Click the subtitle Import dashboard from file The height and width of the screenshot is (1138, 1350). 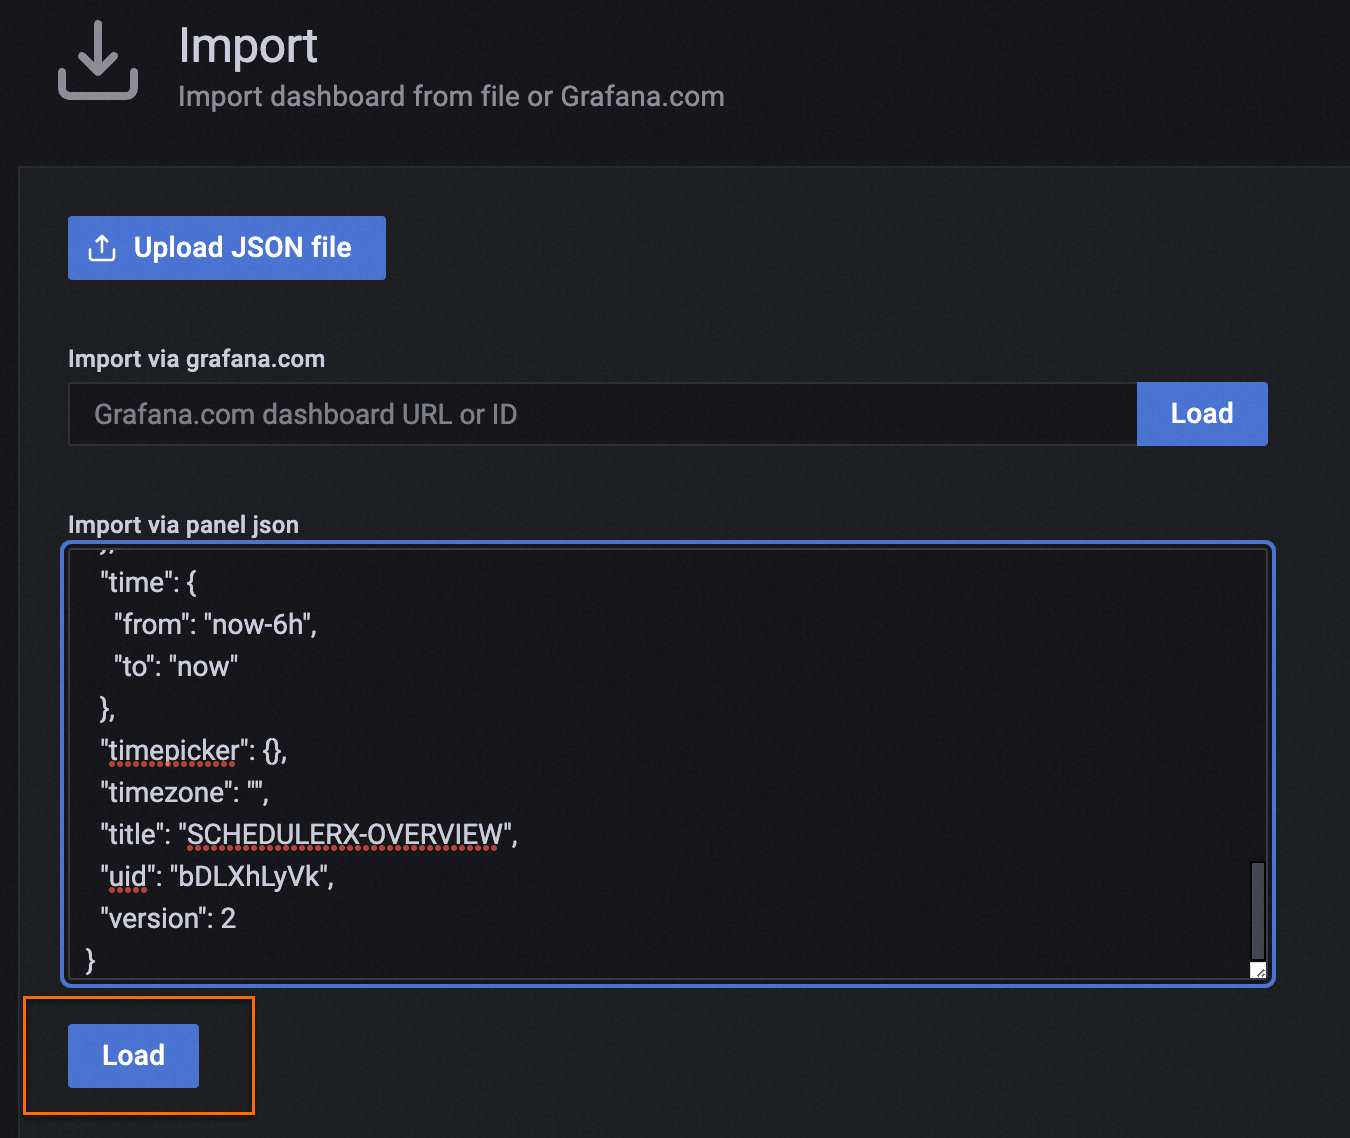[x=451, y=96]
